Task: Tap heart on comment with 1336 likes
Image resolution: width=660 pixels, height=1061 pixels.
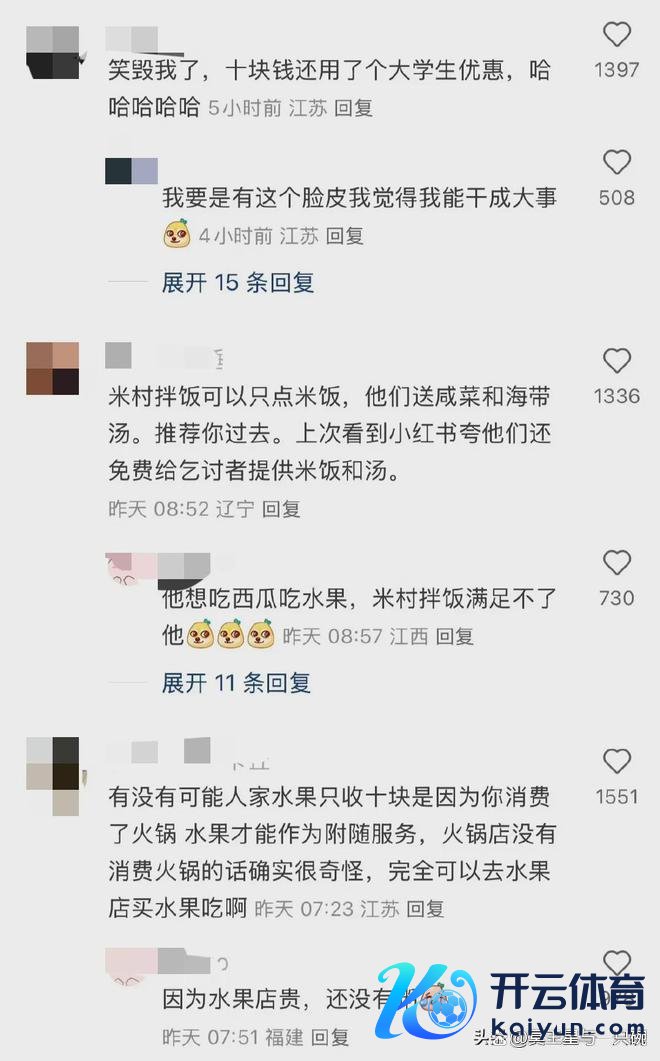Action: point(617,361)
